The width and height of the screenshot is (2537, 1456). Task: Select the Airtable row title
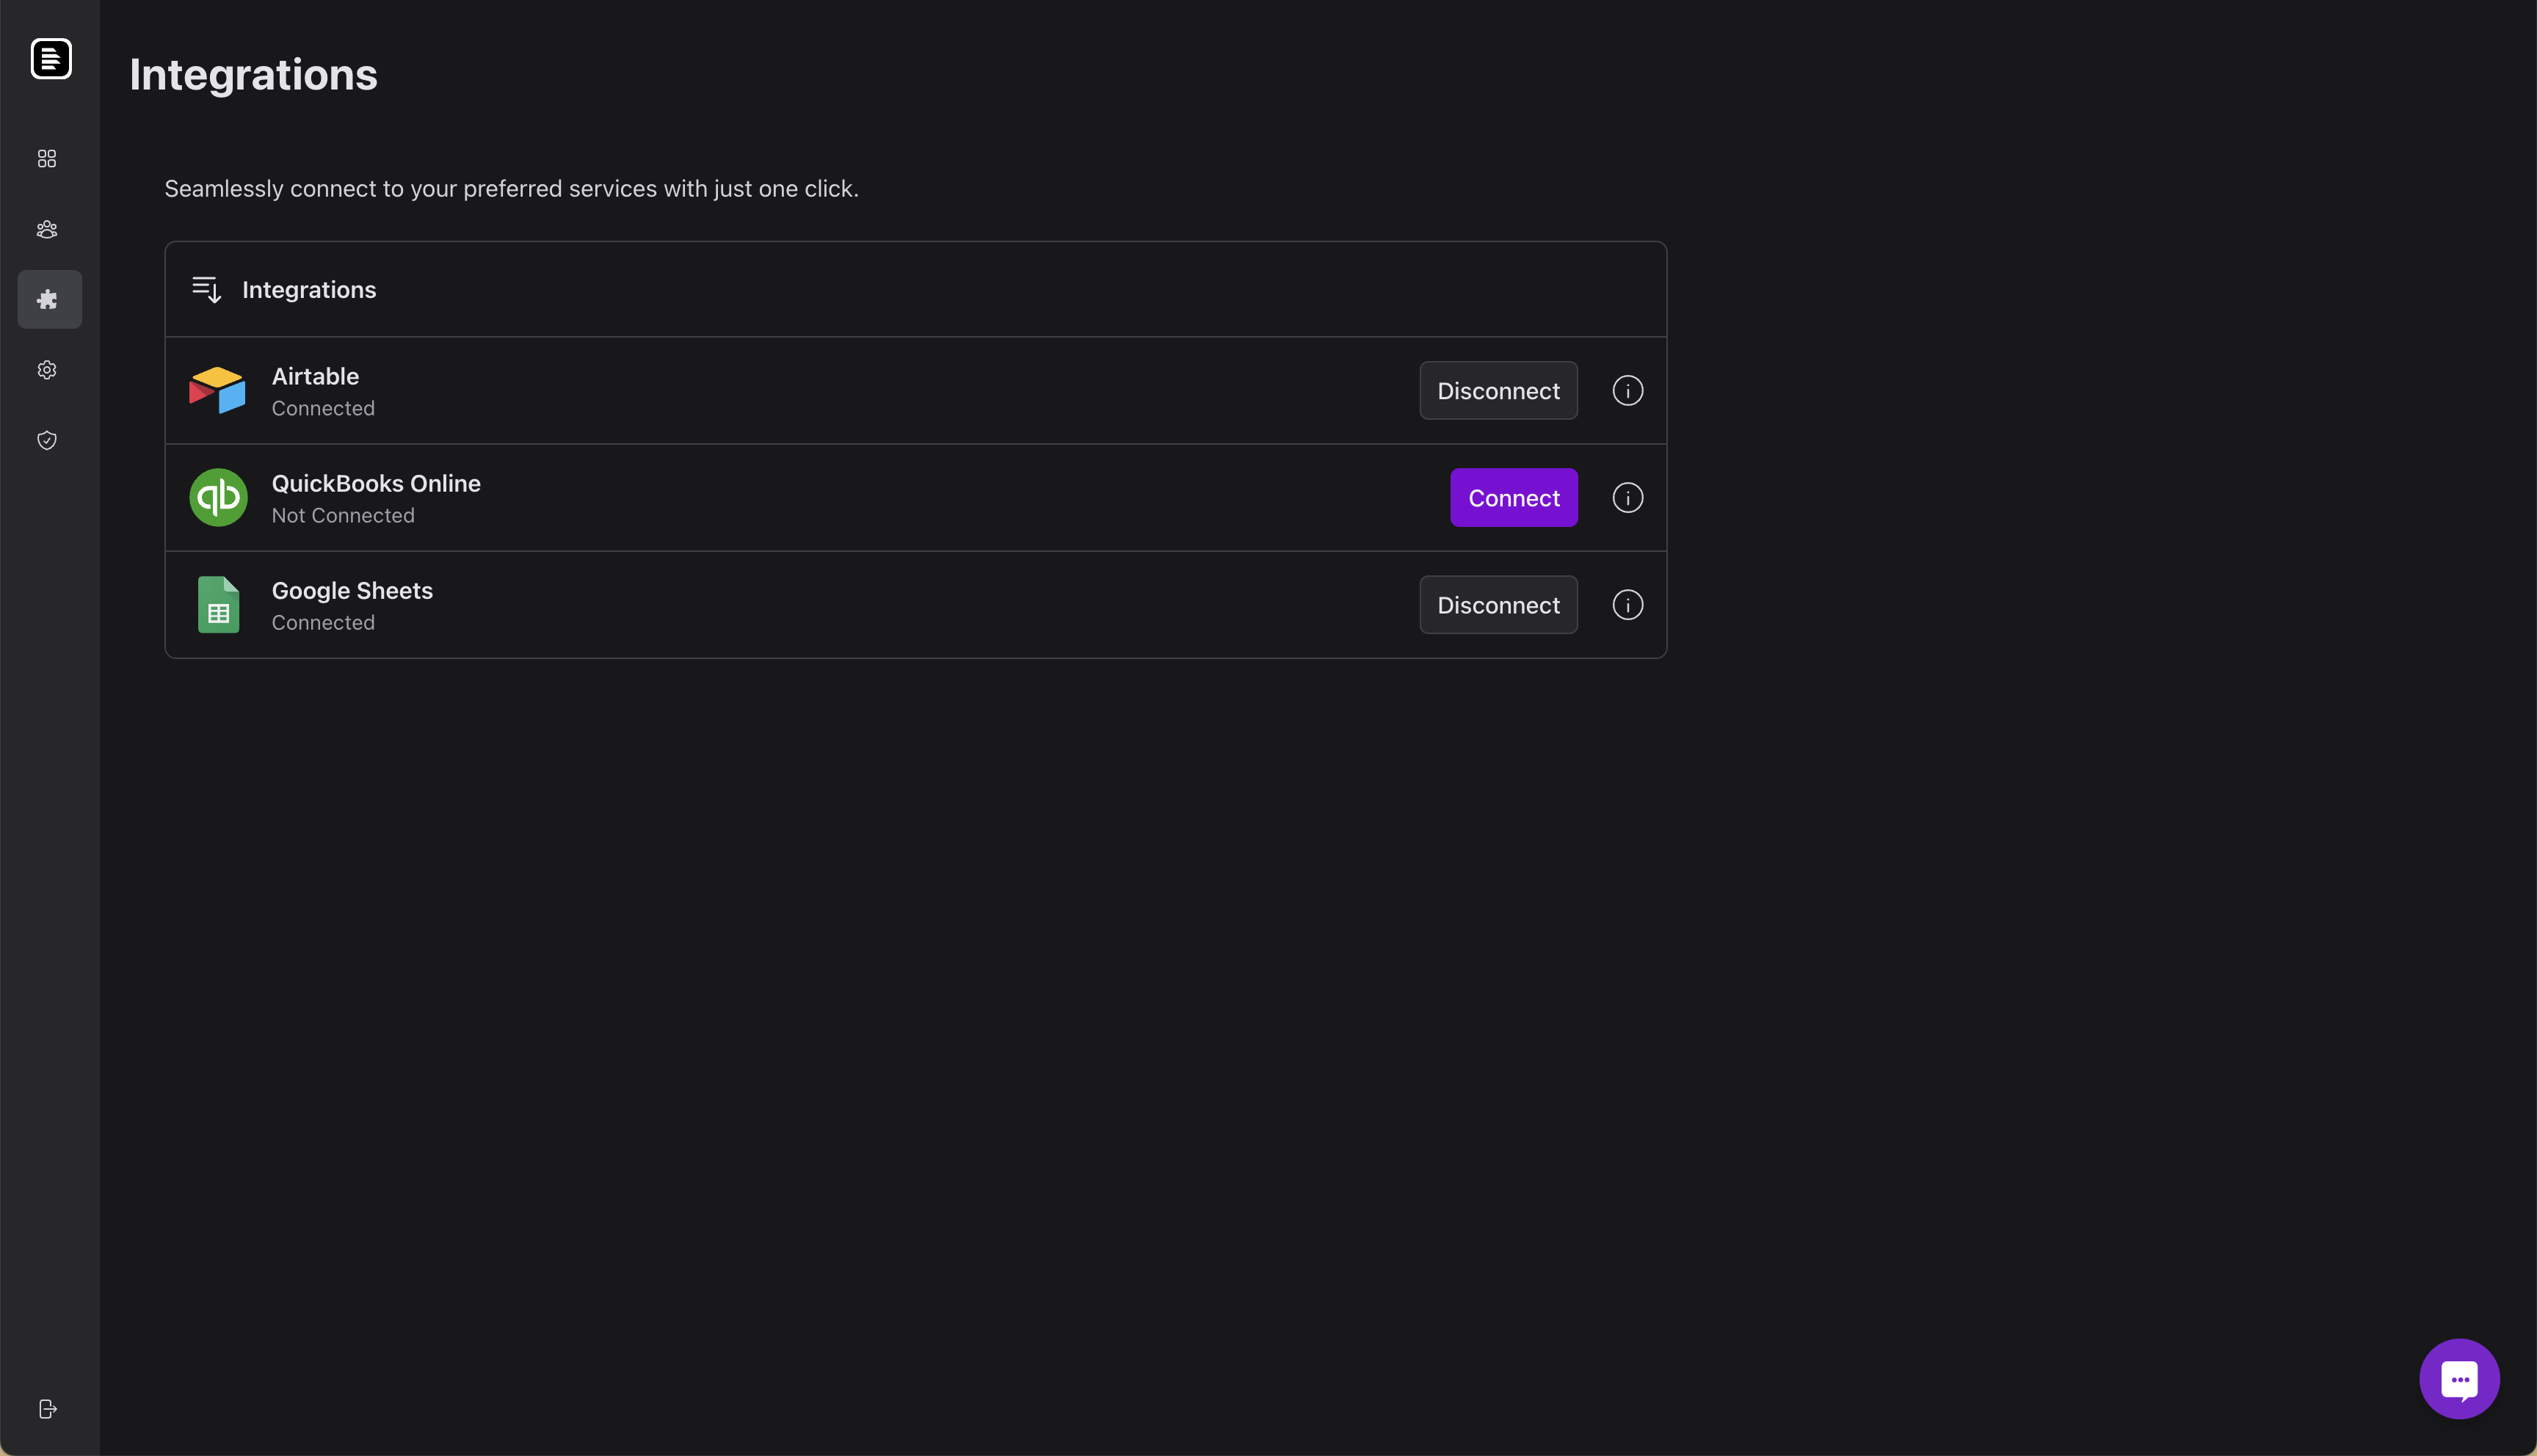coord(315,376)
